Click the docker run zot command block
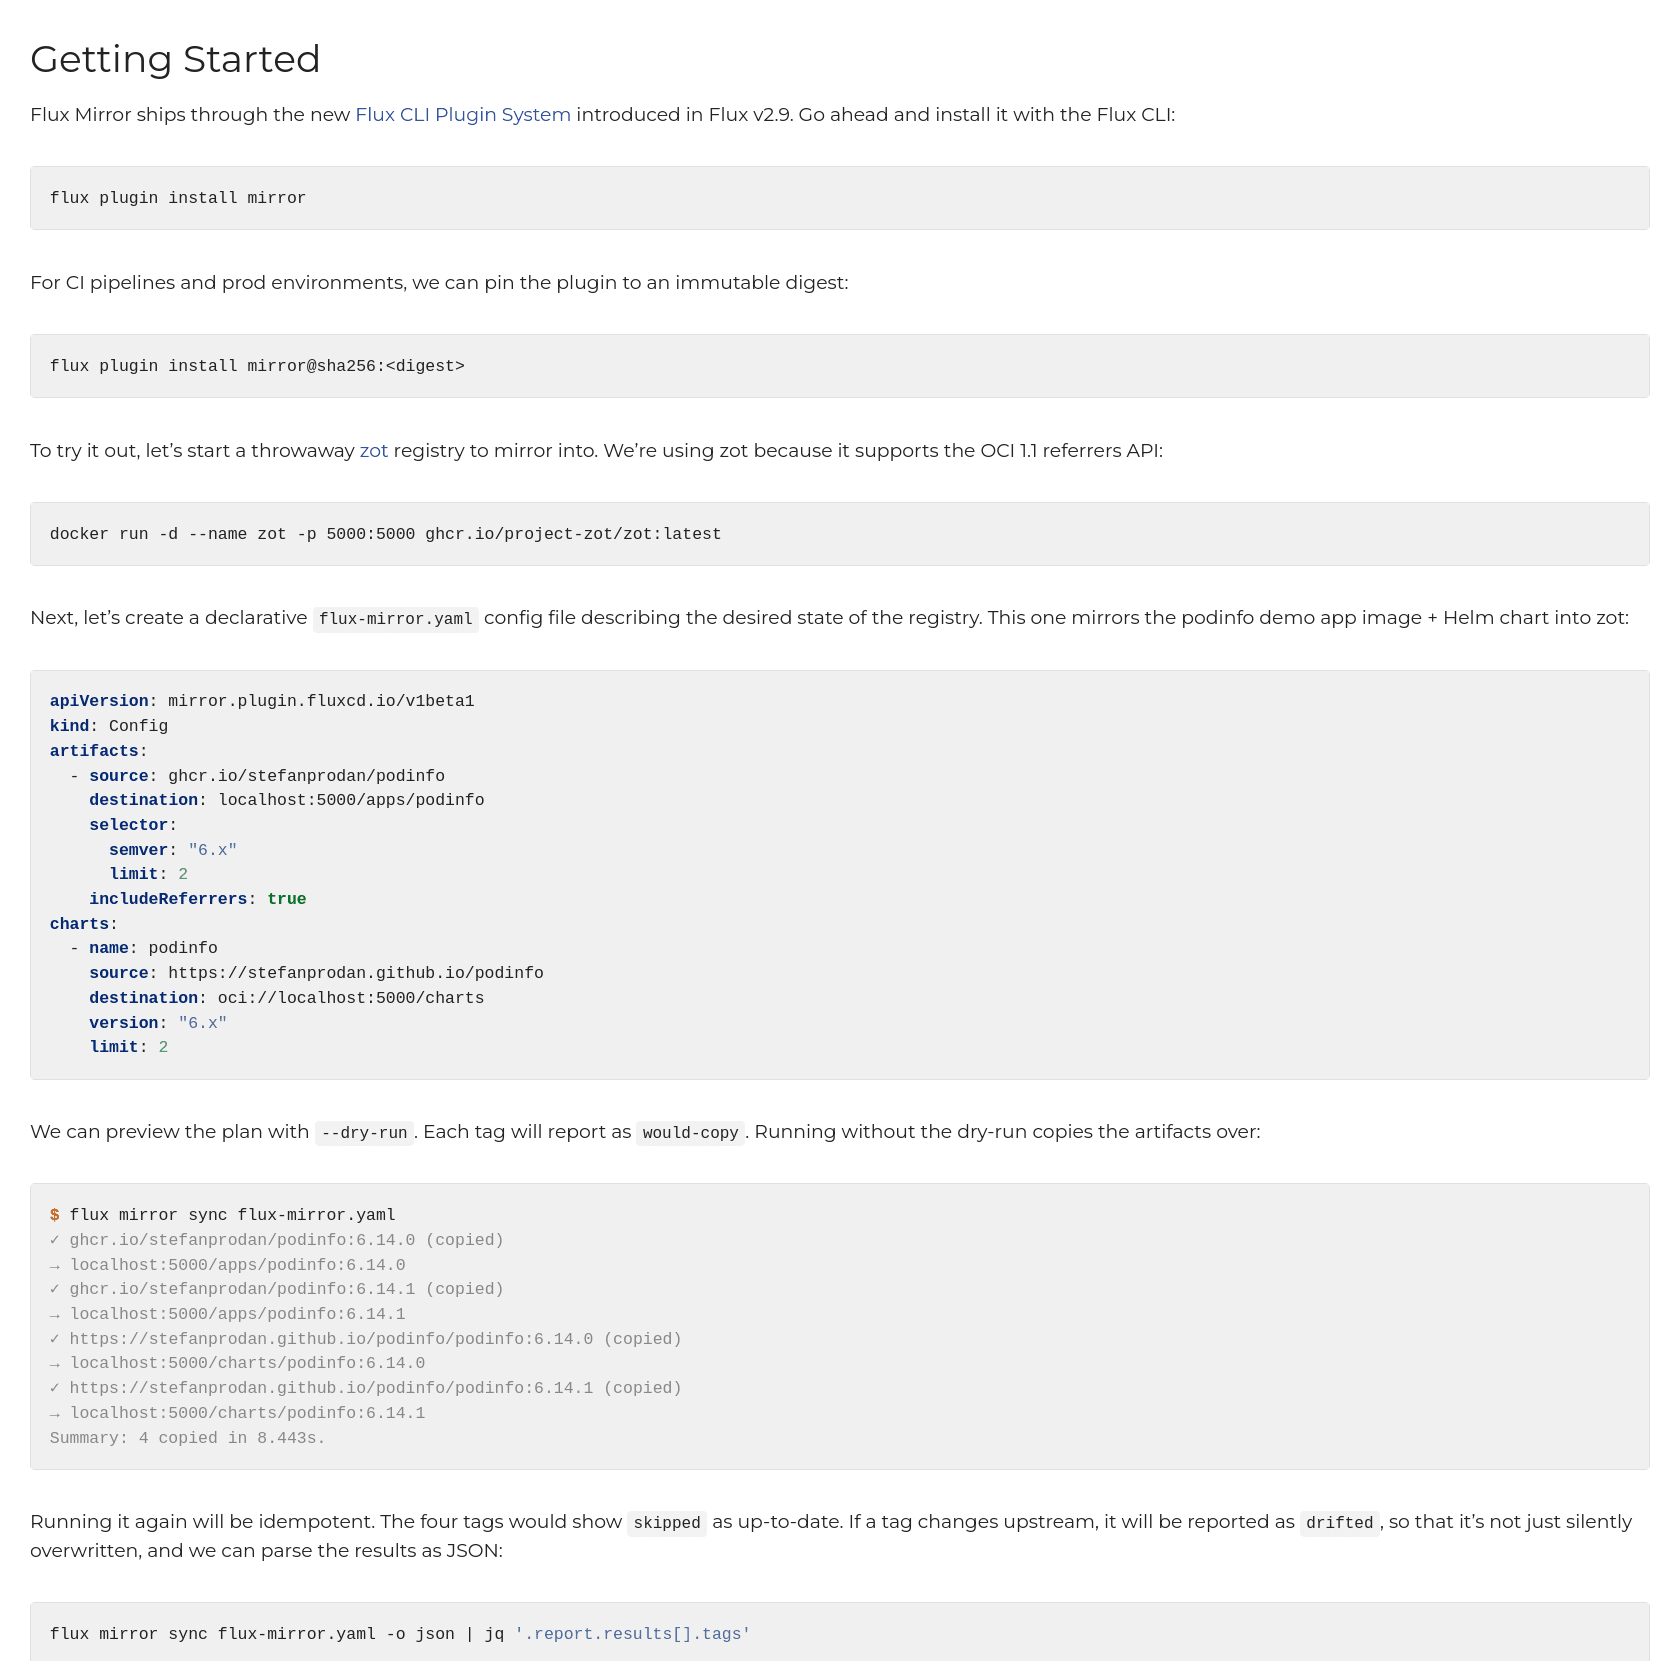This screenshot has height=1661, width=1664. pyautogui.click(x=839, y=534)
